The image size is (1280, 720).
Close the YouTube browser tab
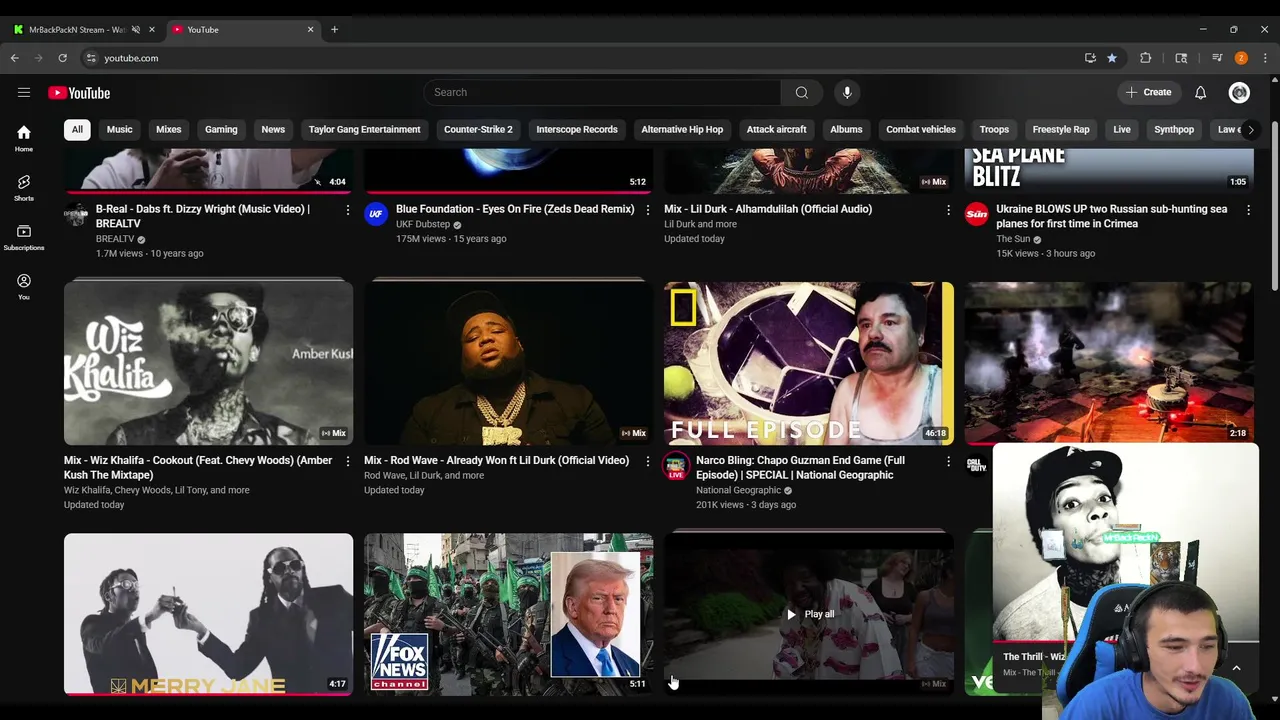(x=310, y=29)
